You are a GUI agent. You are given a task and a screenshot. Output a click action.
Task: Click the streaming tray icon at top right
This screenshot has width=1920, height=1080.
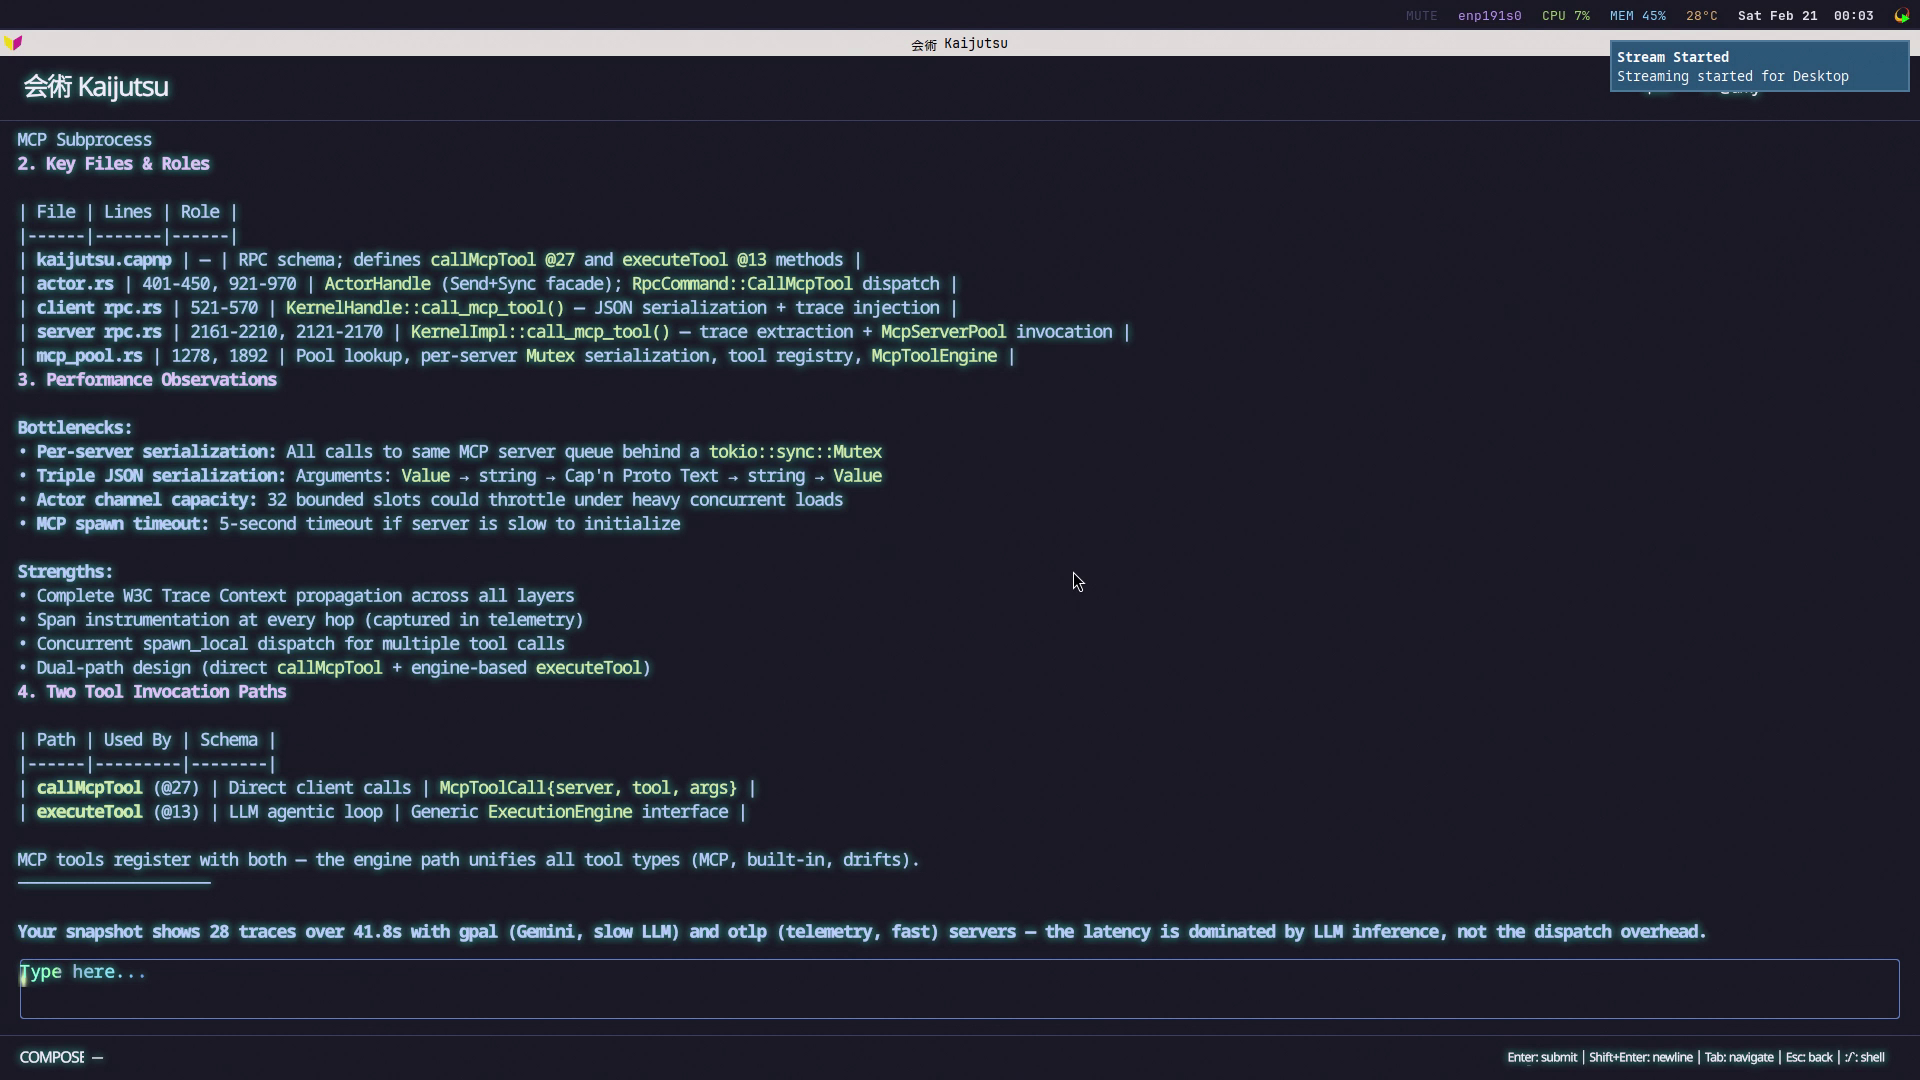click(x=1901, y=15)
